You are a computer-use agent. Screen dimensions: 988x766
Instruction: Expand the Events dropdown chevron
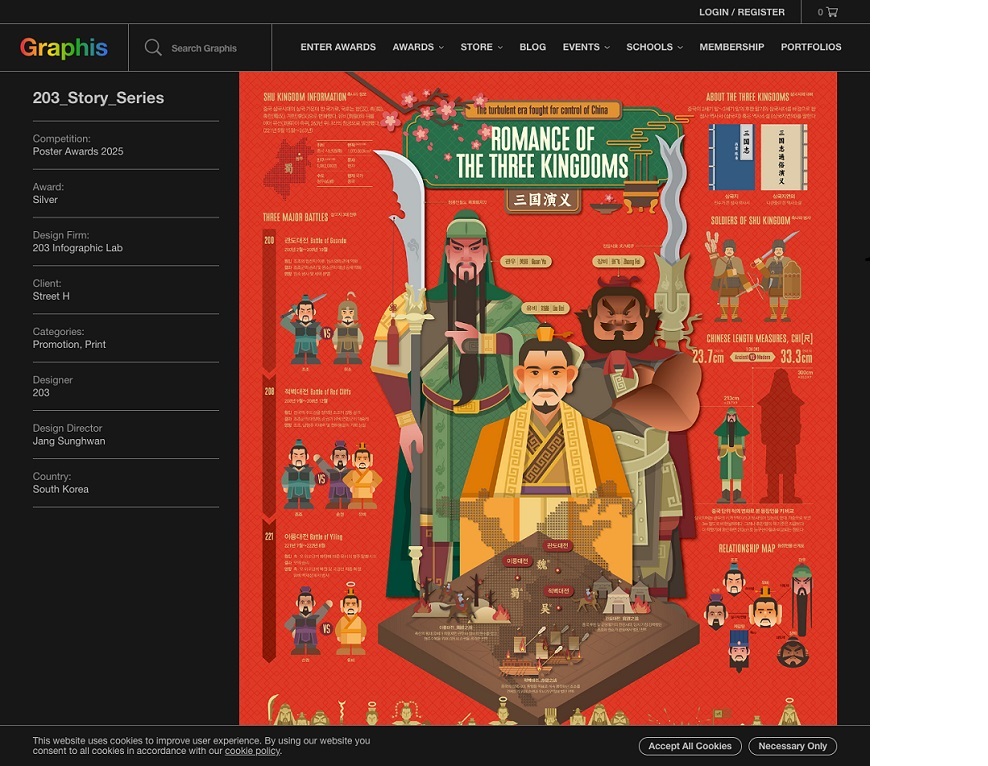pos(607,48)
